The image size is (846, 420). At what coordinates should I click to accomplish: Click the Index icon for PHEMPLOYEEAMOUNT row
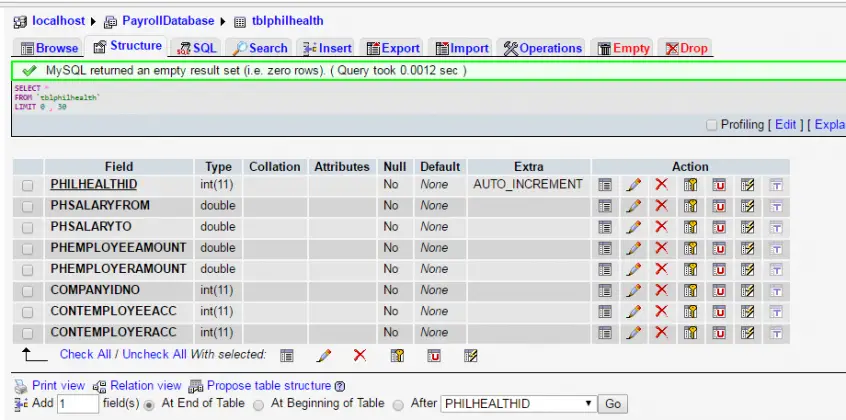point(747,247)
